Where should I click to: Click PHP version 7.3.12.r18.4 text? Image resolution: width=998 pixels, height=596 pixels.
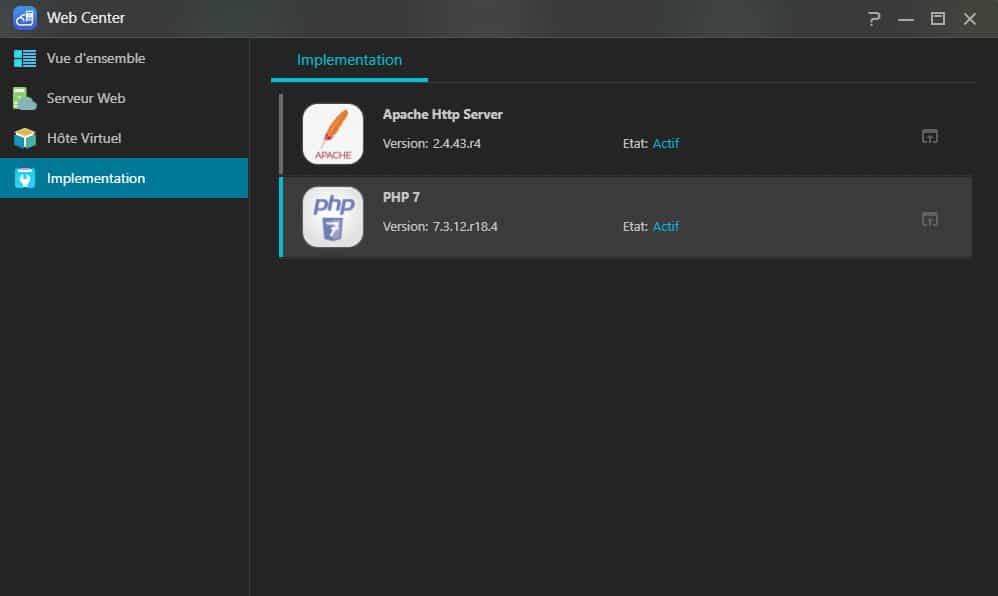[440, 226]
